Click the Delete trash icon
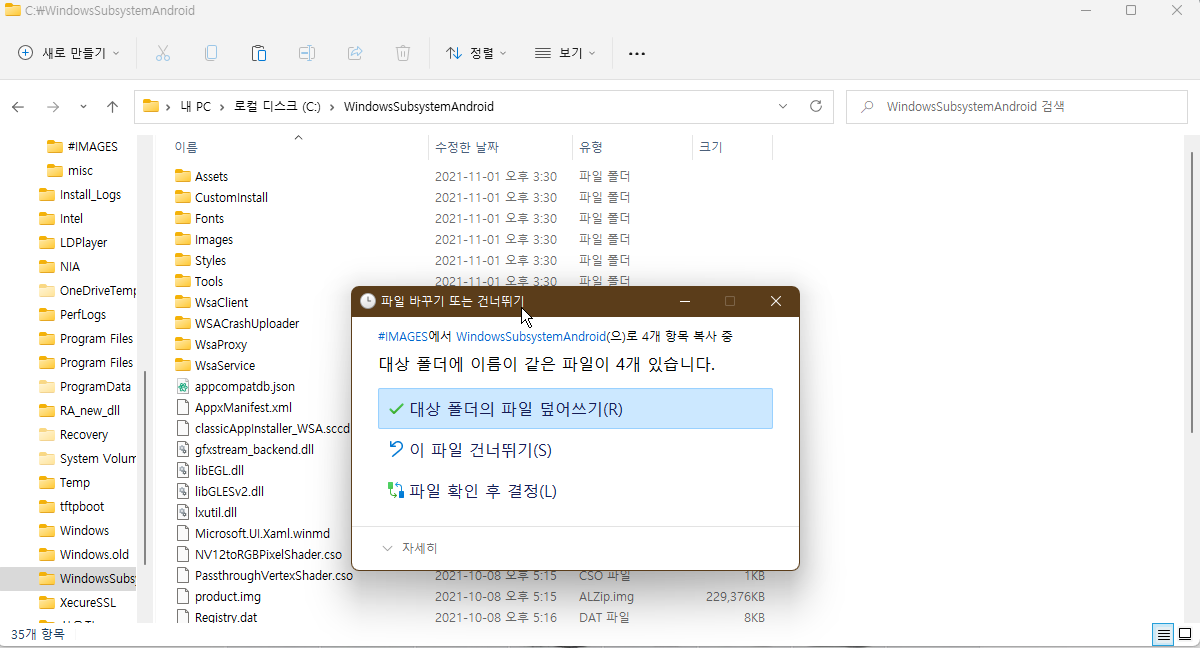The width and height of the screenshot is (1200, 648). [403, 53]
